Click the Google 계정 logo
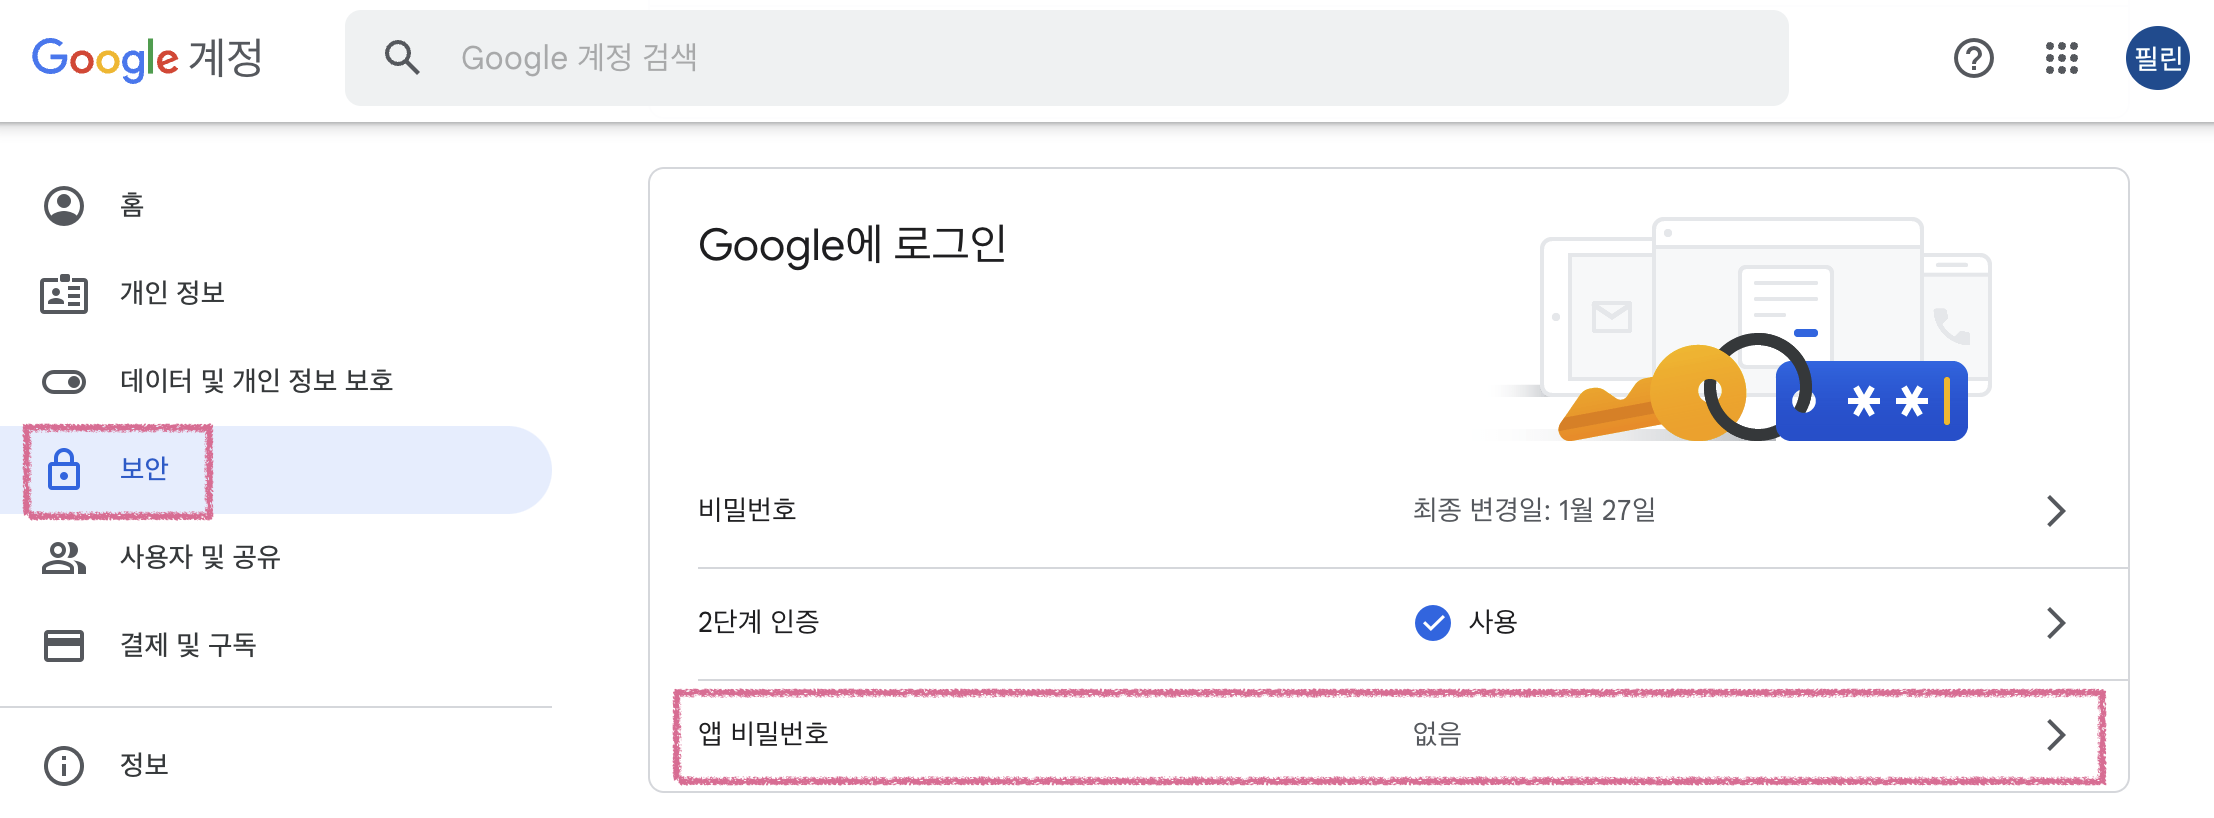The image size is (2214, 818). tap(147, 59)
